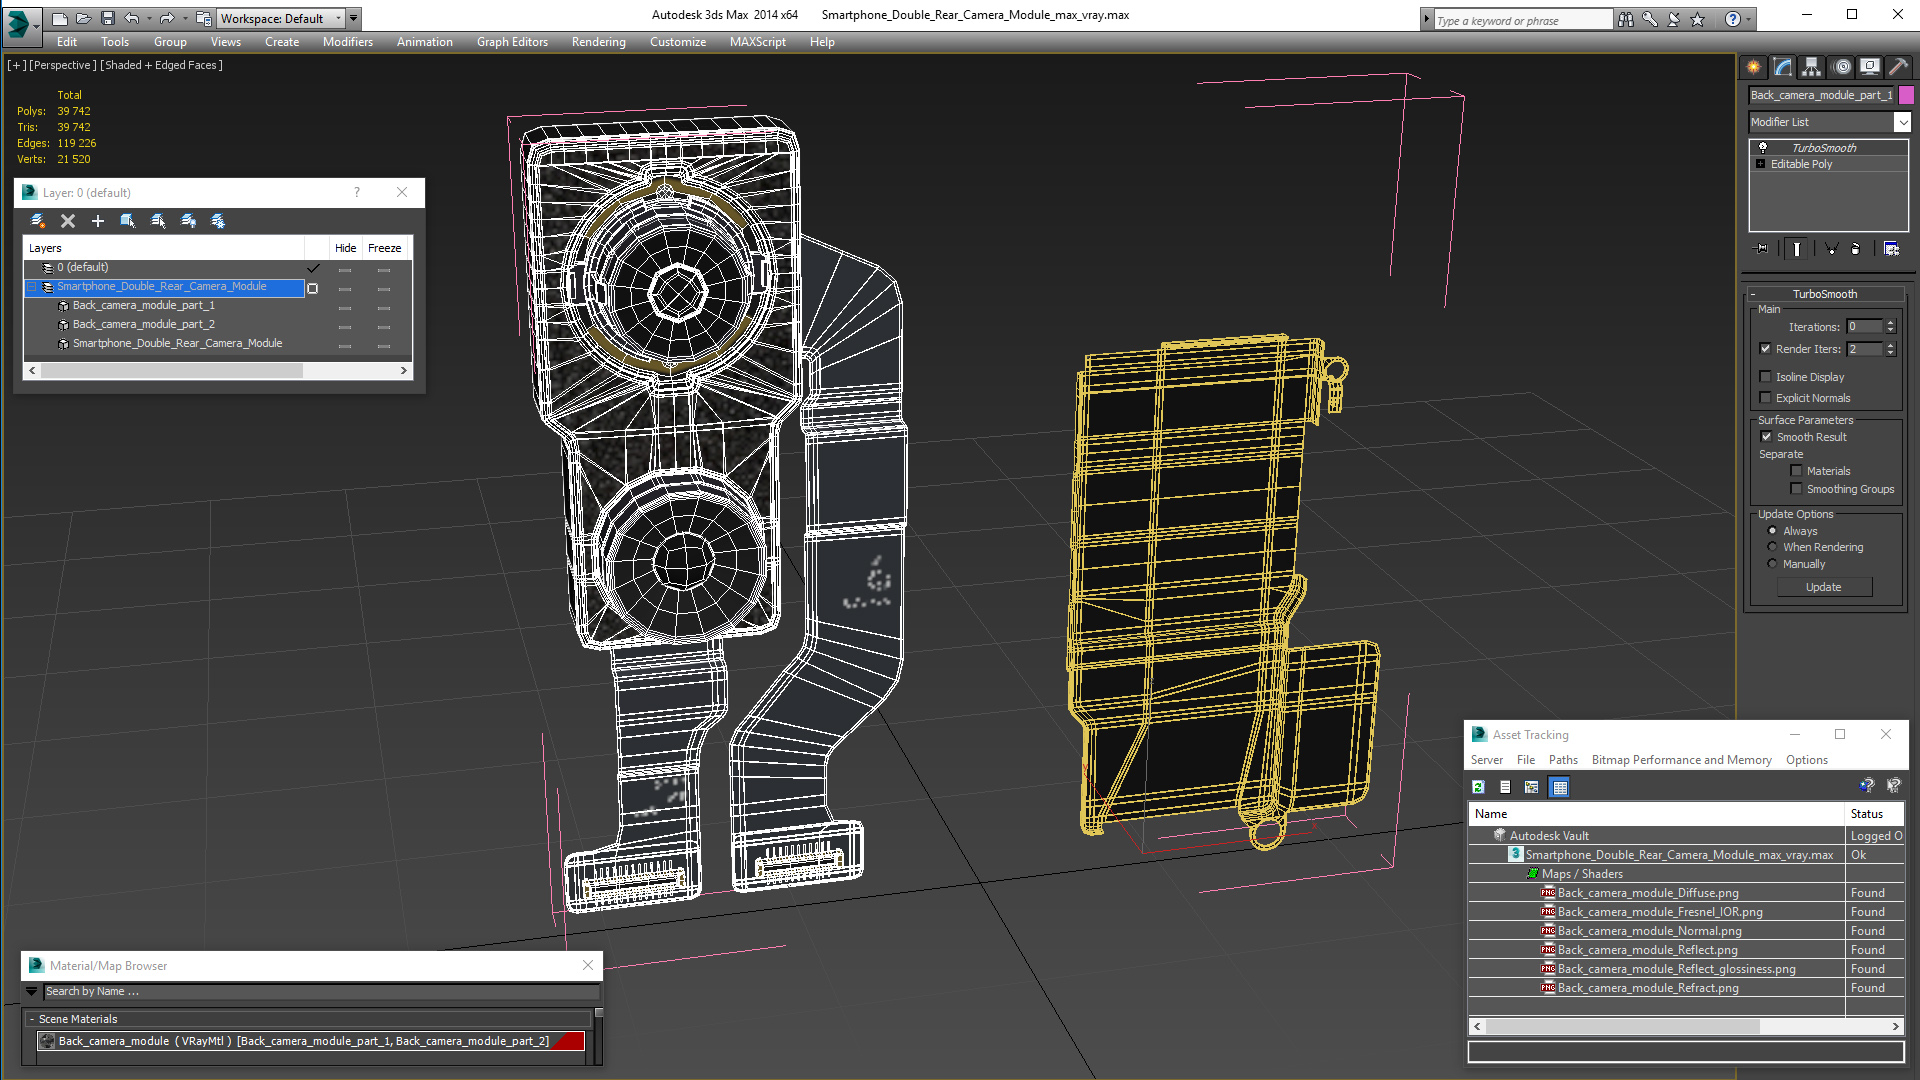
Task: Enable the Isoline Display checkbox
Action: 1766,377
